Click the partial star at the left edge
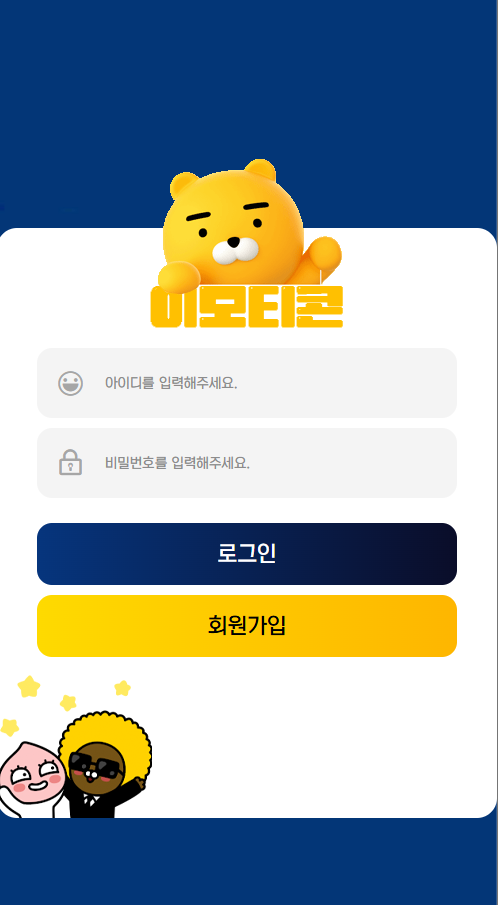The image size is (498, 905). (x=9, y=727)
